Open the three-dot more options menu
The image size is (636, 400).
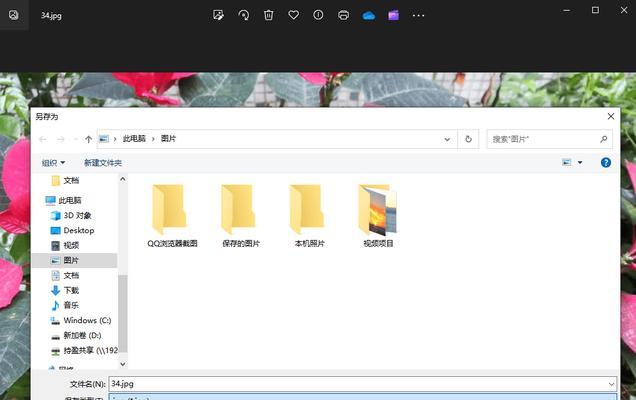click(418, 15)
